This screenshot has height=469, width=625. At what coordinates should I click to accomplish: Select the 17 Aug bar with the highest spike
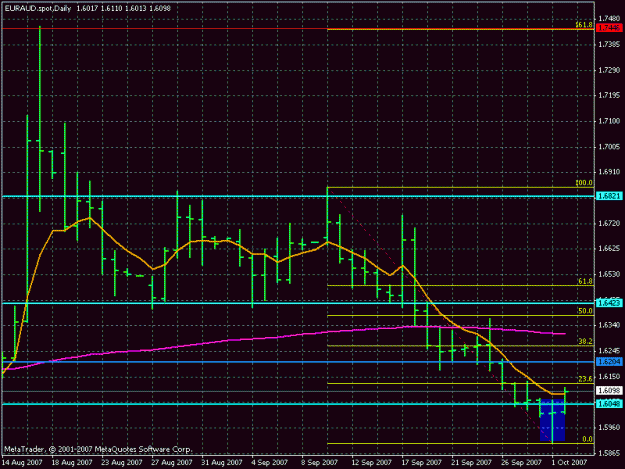coord(39,119)
